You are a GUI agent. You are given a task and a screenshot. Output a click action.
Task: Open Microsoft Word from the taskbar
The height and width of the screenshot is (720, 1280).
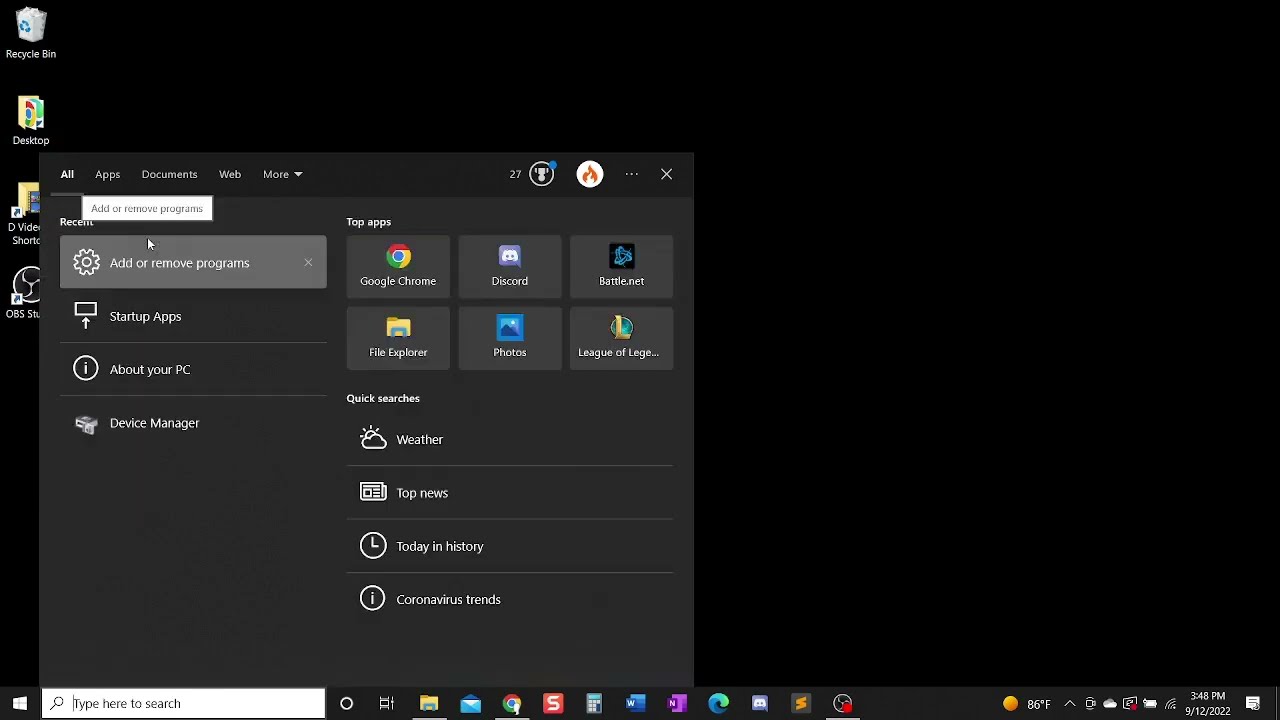(635, 703)
